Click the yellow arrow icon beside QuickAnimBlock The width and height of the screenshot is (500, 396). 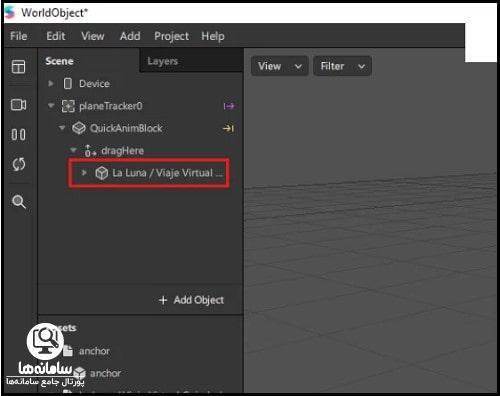(x=228, y=128)
